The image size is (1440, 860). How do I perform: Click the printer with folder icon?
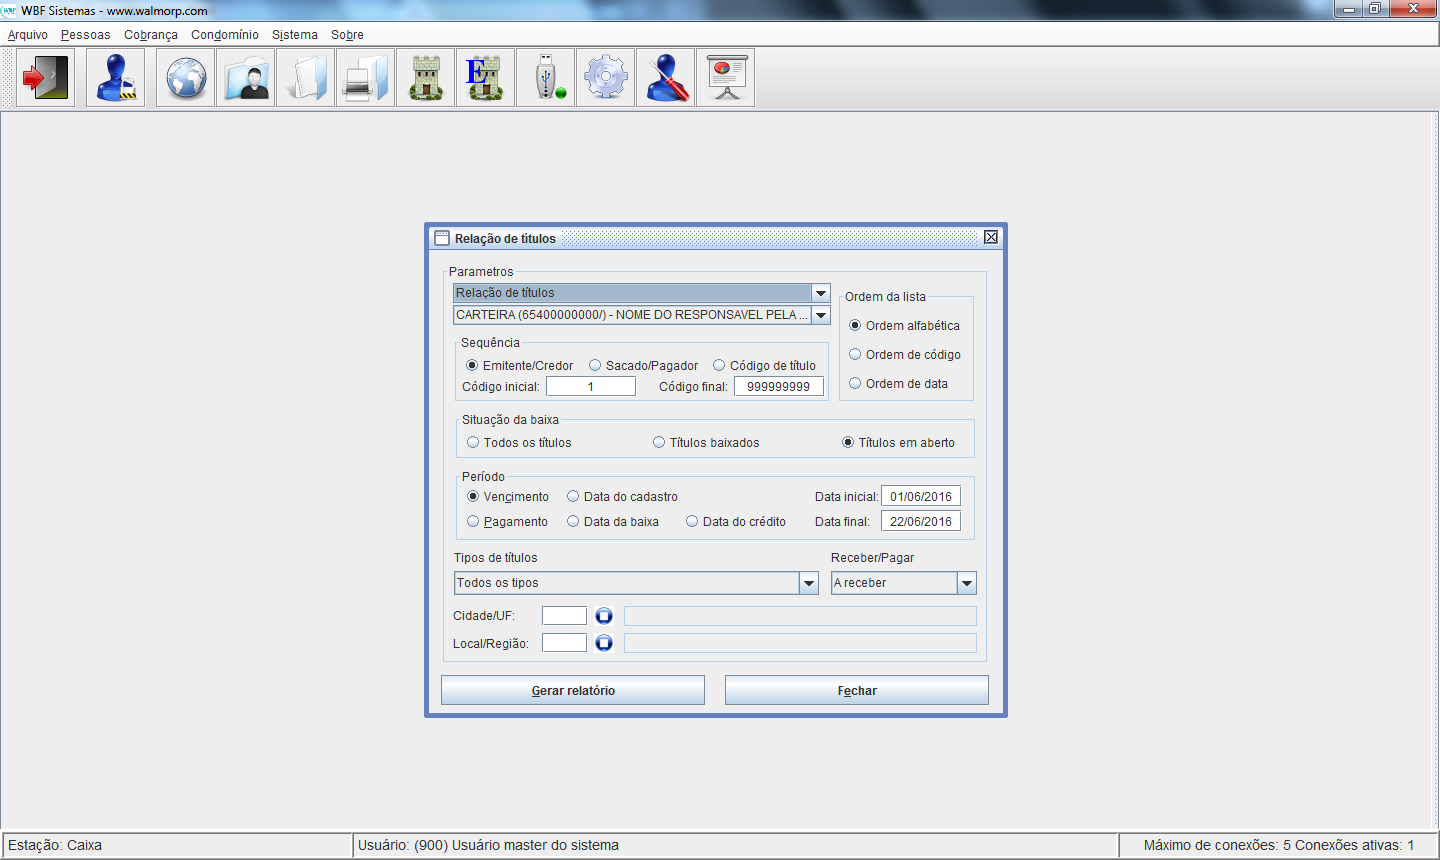coord(366,78)
